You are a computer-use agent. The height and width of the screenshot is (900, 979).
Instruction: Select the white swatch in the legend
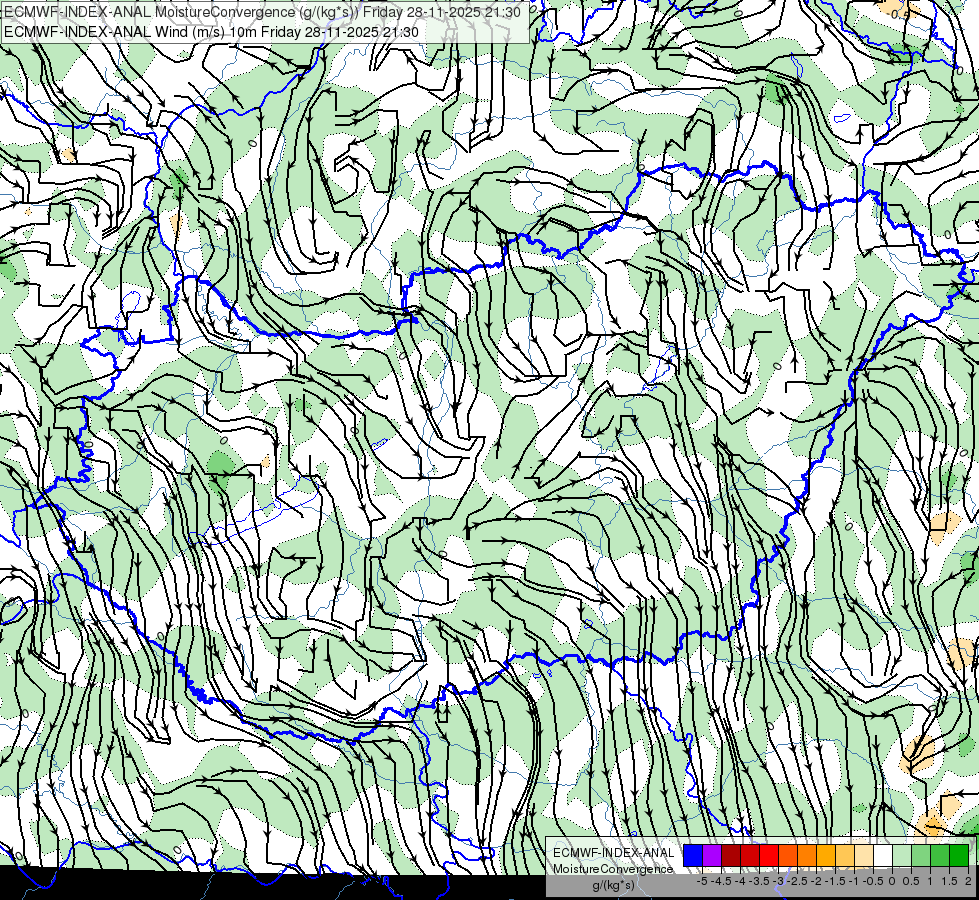[x=883, y=855]
